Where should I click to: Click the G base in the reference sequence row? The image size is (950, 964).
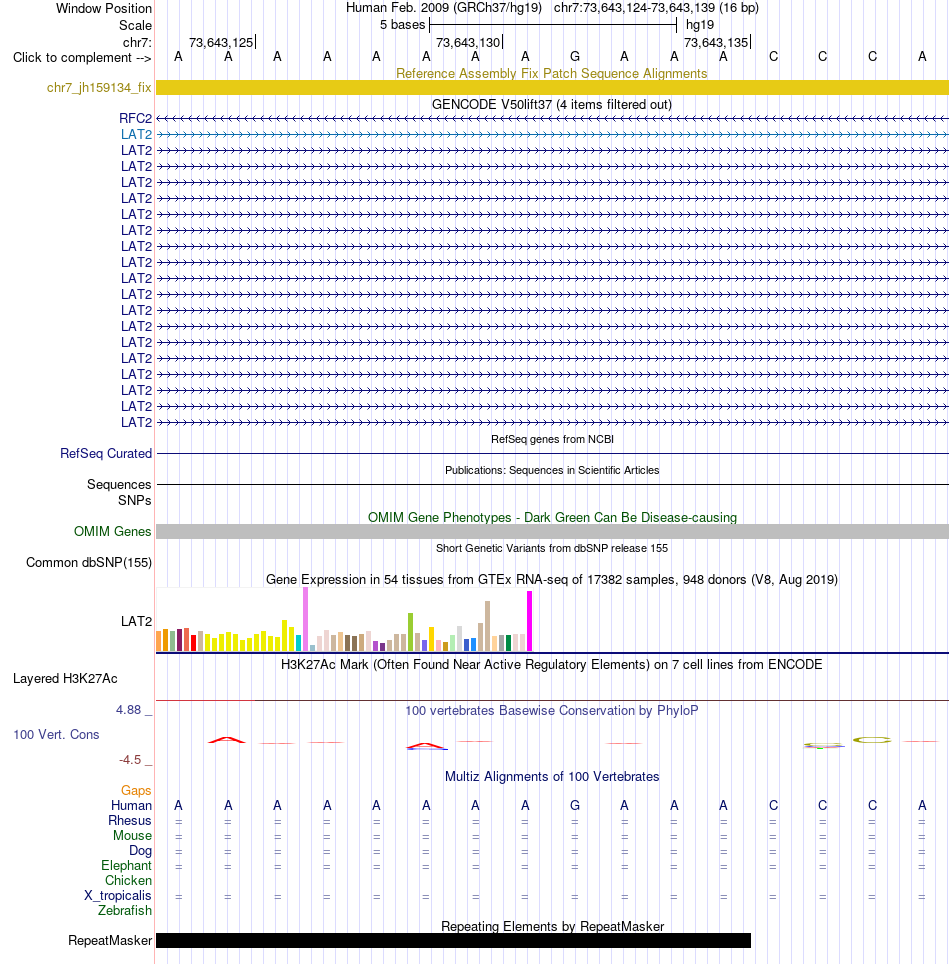coord(574,57)
